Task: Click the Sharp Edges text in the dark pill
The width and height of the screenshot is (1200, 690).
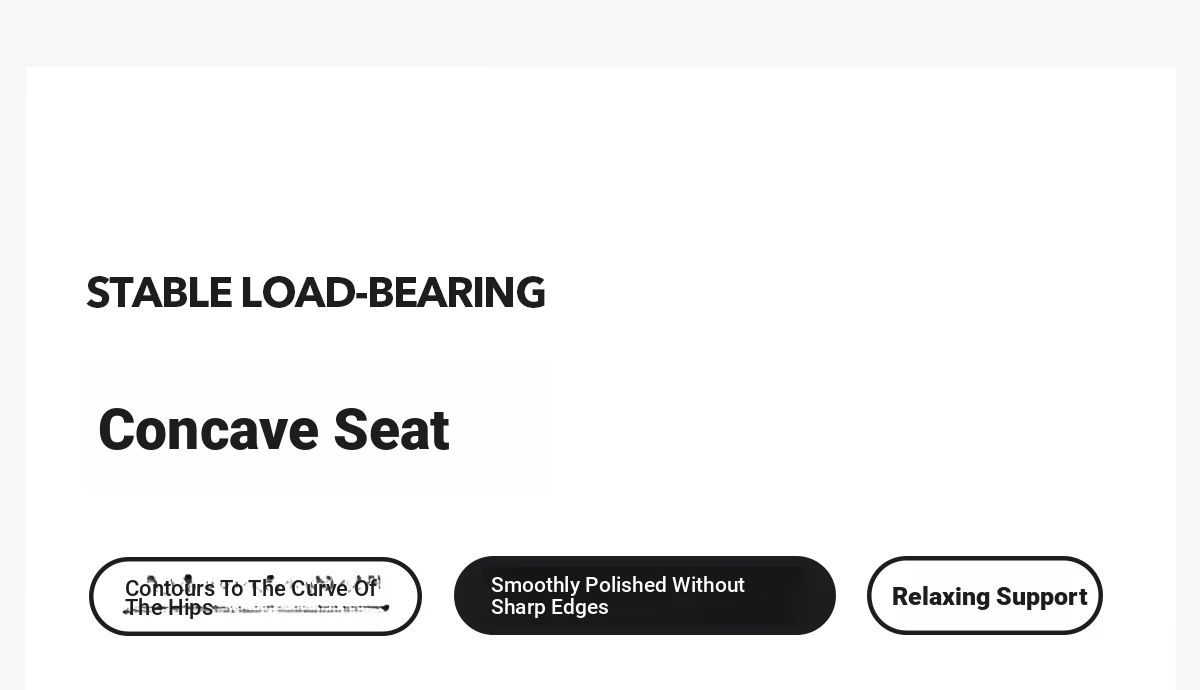Action: [550, 607]
